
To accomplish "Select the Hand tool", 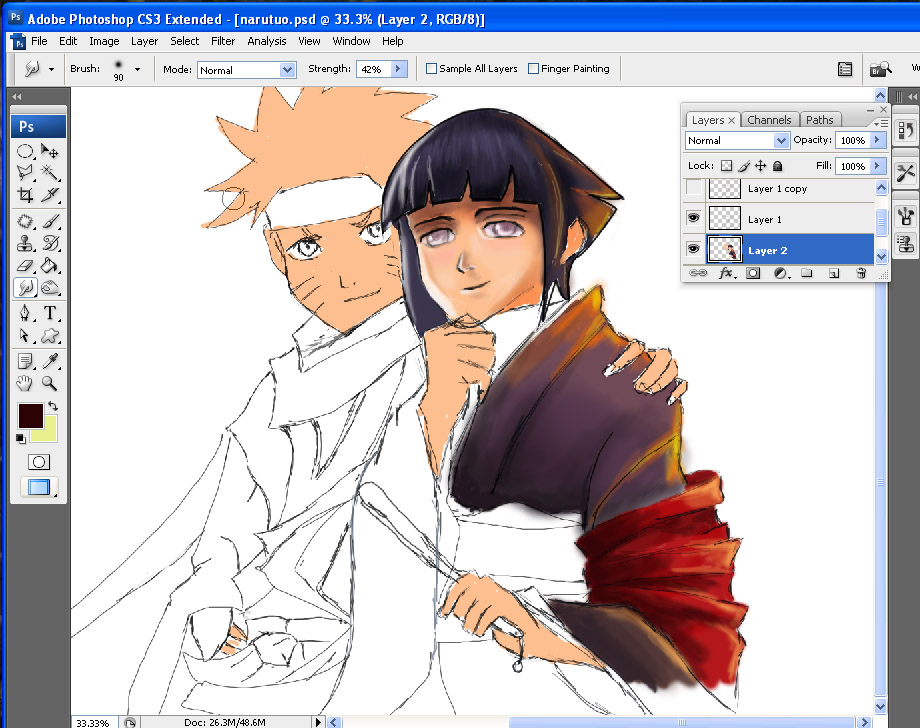I will [x=25, y=384].
